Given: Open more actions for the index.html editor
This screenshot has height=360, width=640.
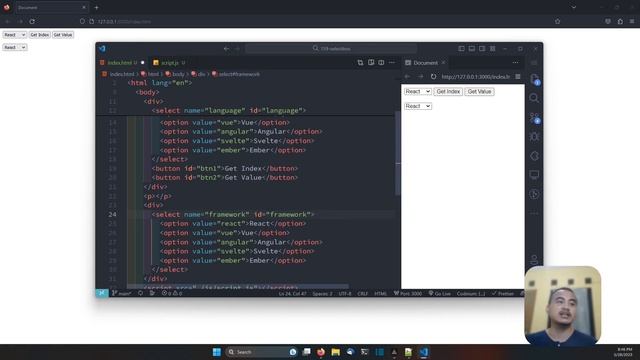Looking at the screenshot, I should (392, 62).
